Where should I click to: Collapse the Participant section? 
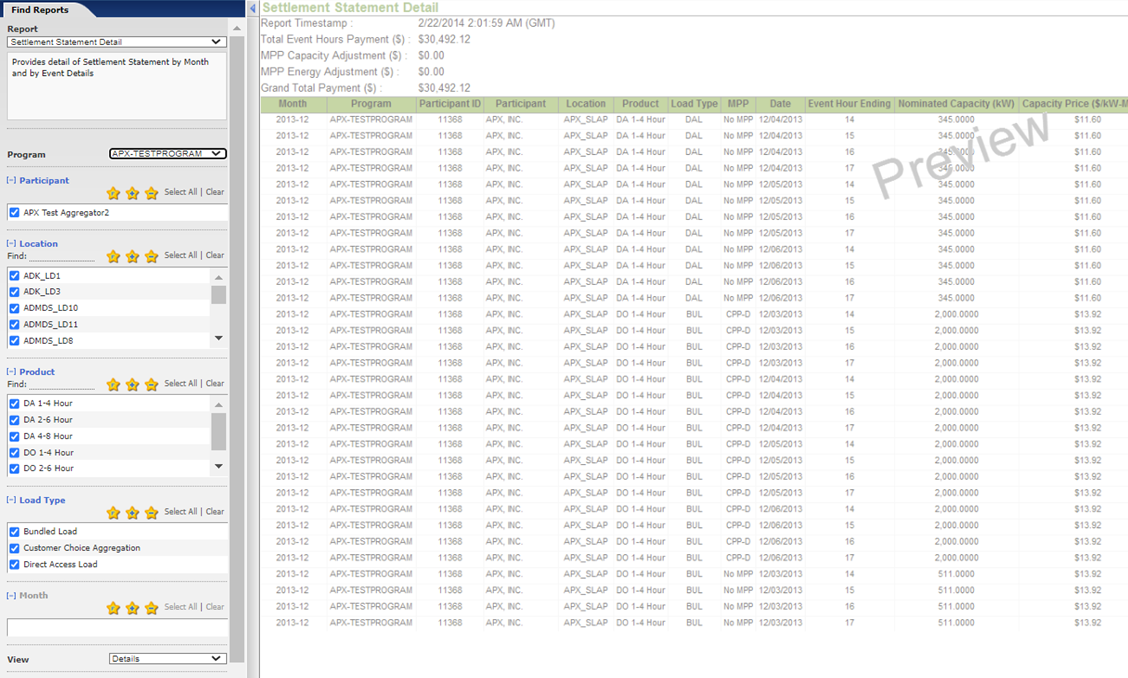tap(11, 179)
